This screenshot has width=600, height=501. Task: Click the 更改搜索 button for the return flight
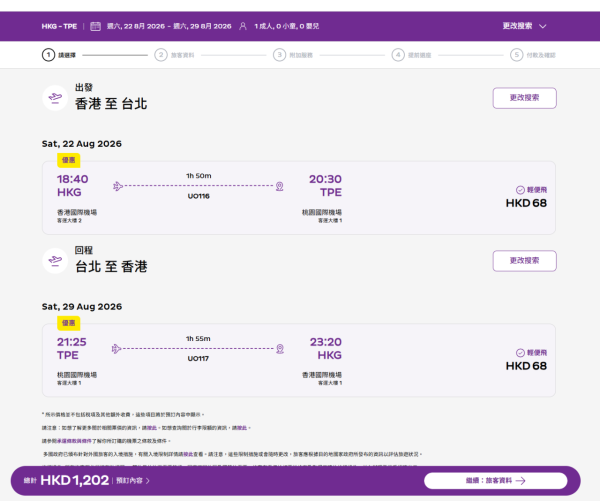tap(524, 261)
